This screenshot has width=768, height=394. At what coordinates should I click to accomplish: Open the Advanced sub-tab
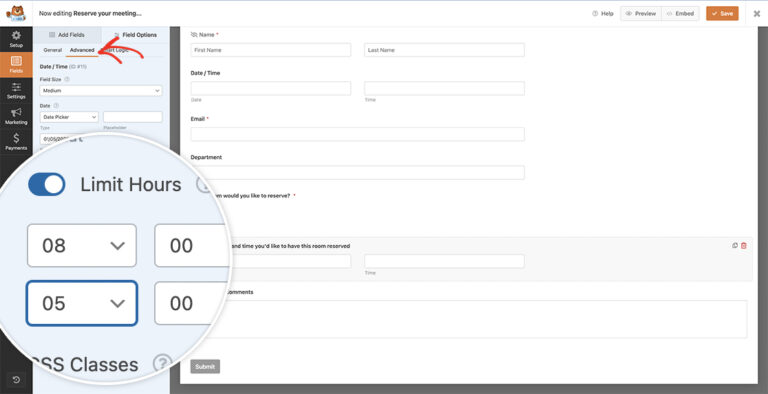point(82,50)
